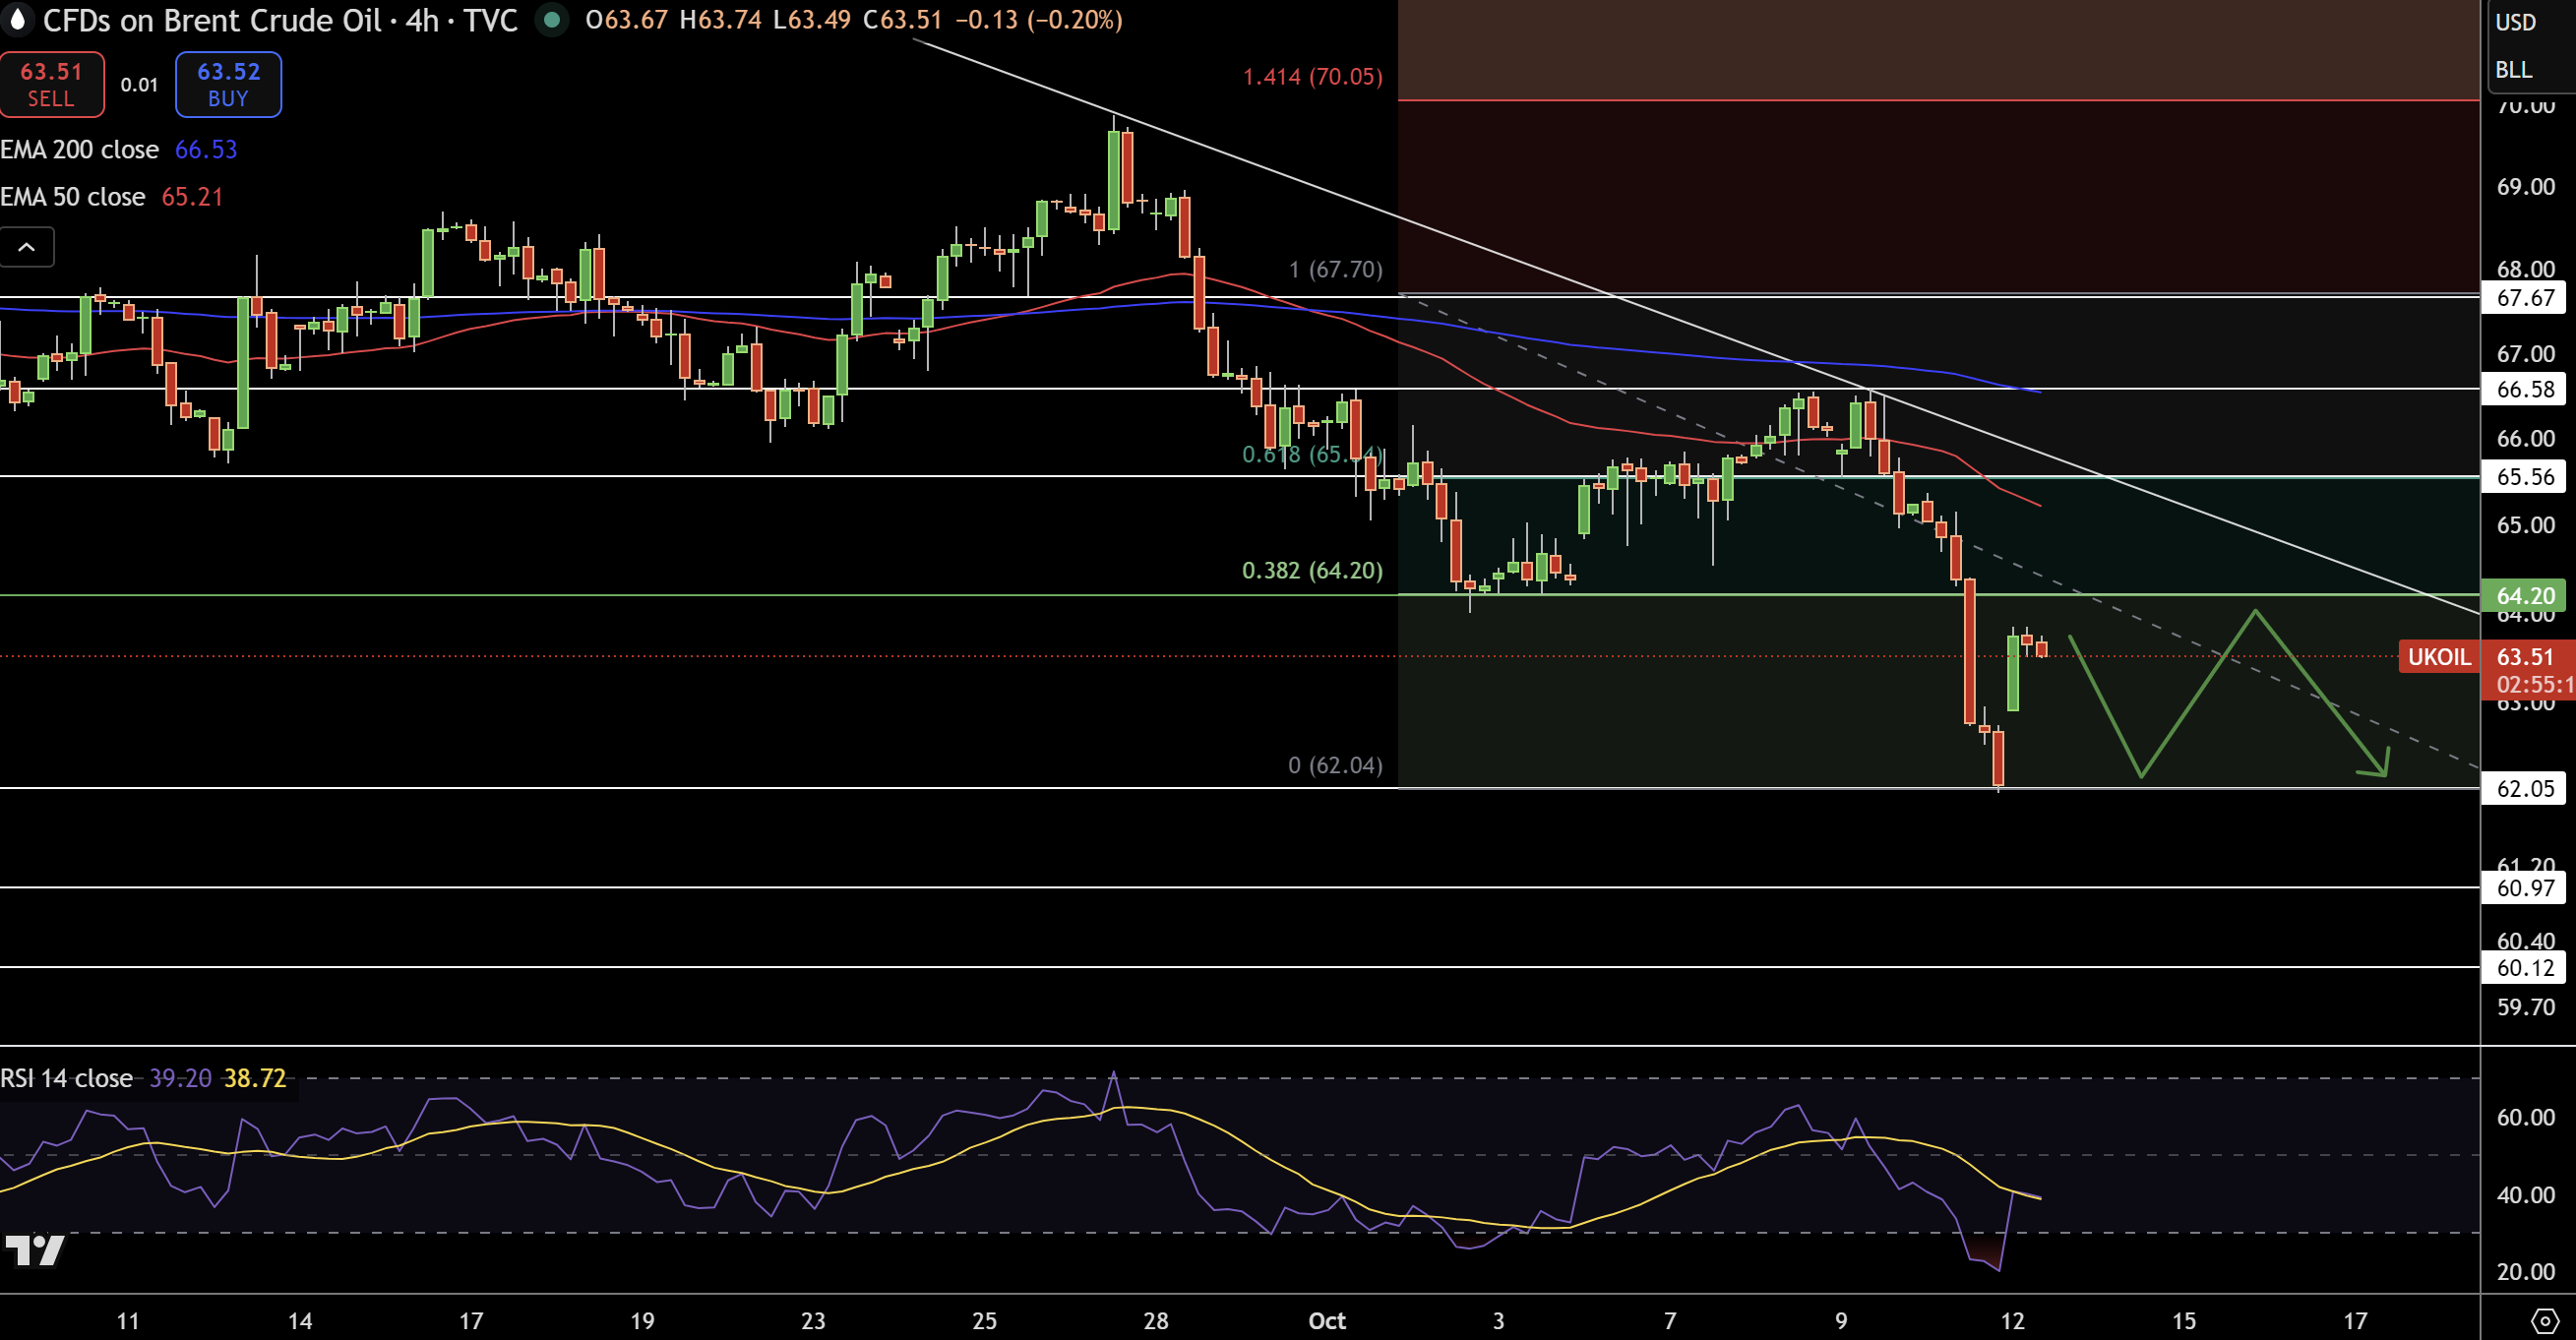Click the 67.67 horizontal line price label
The image size is (2576, 1340).
point(2524,298)
